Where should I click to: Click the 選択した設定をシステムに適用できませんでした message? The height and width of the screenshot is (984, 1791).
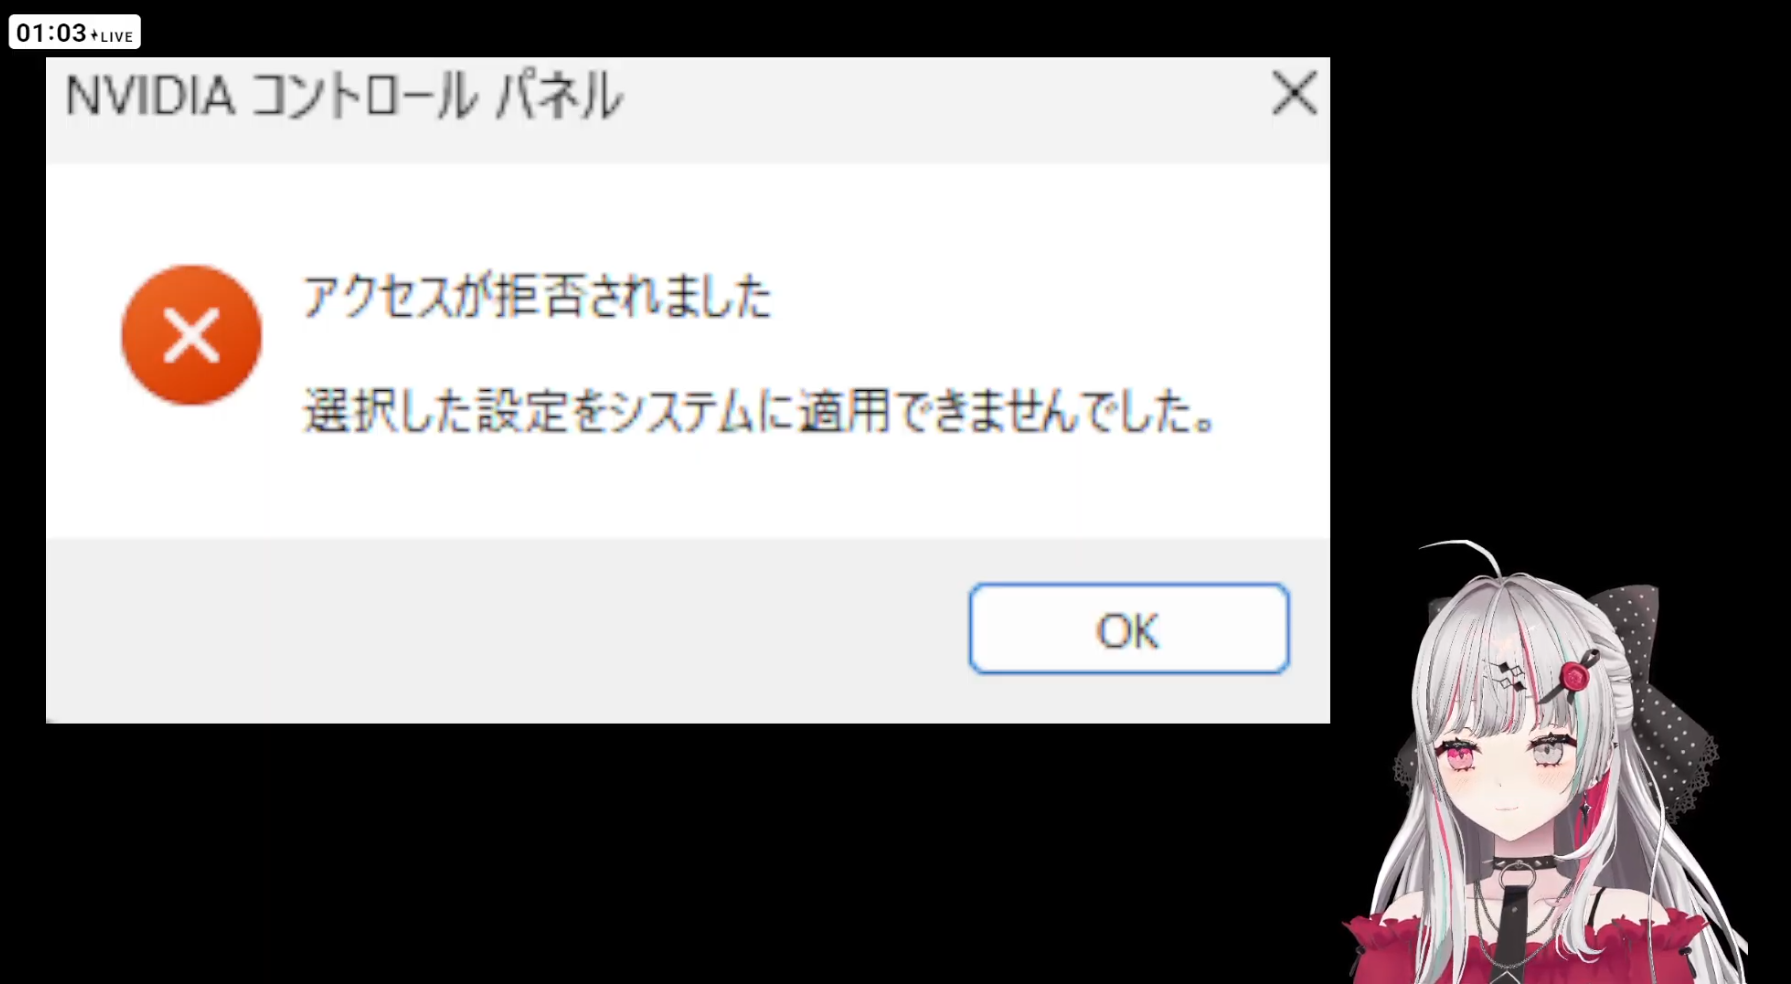click(x=760, y=411)
